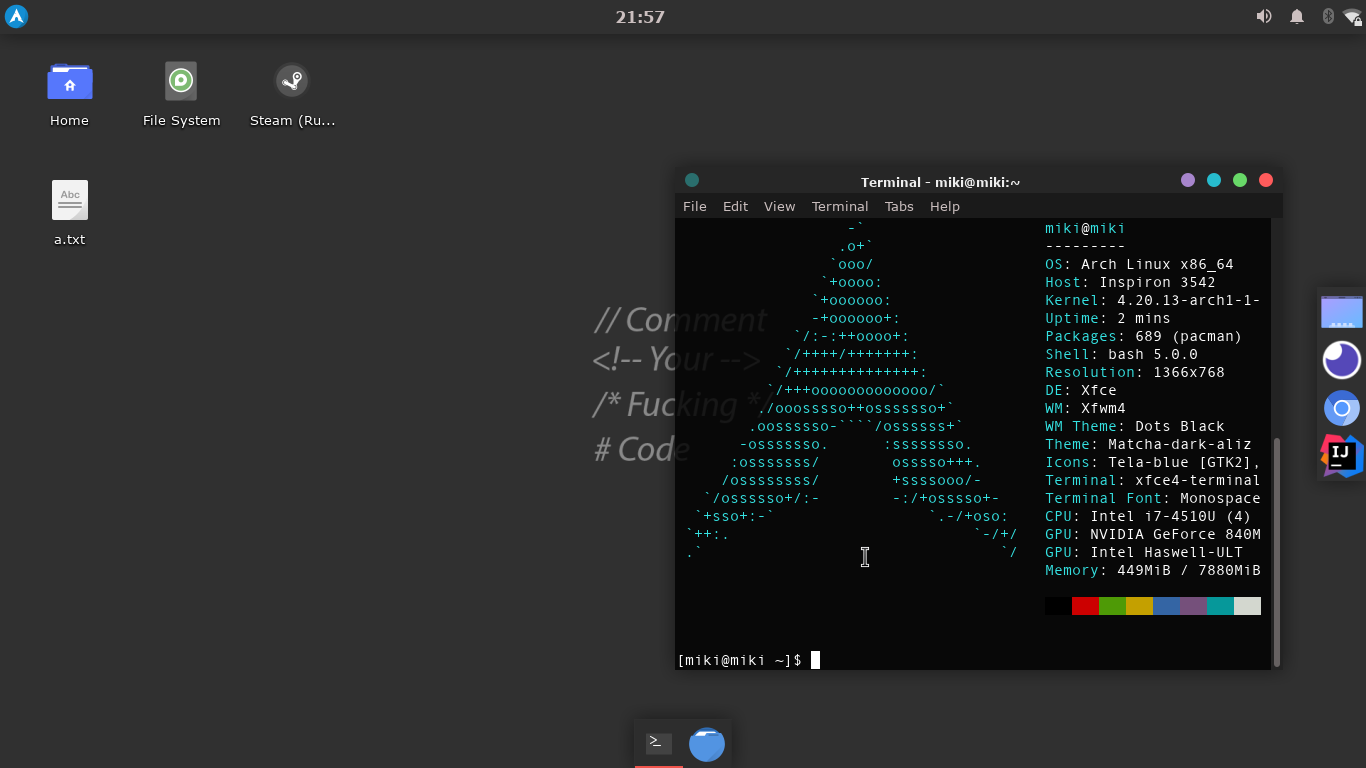
Task: Click the 'DE: Xfce' line
Action: (1081, 390)
